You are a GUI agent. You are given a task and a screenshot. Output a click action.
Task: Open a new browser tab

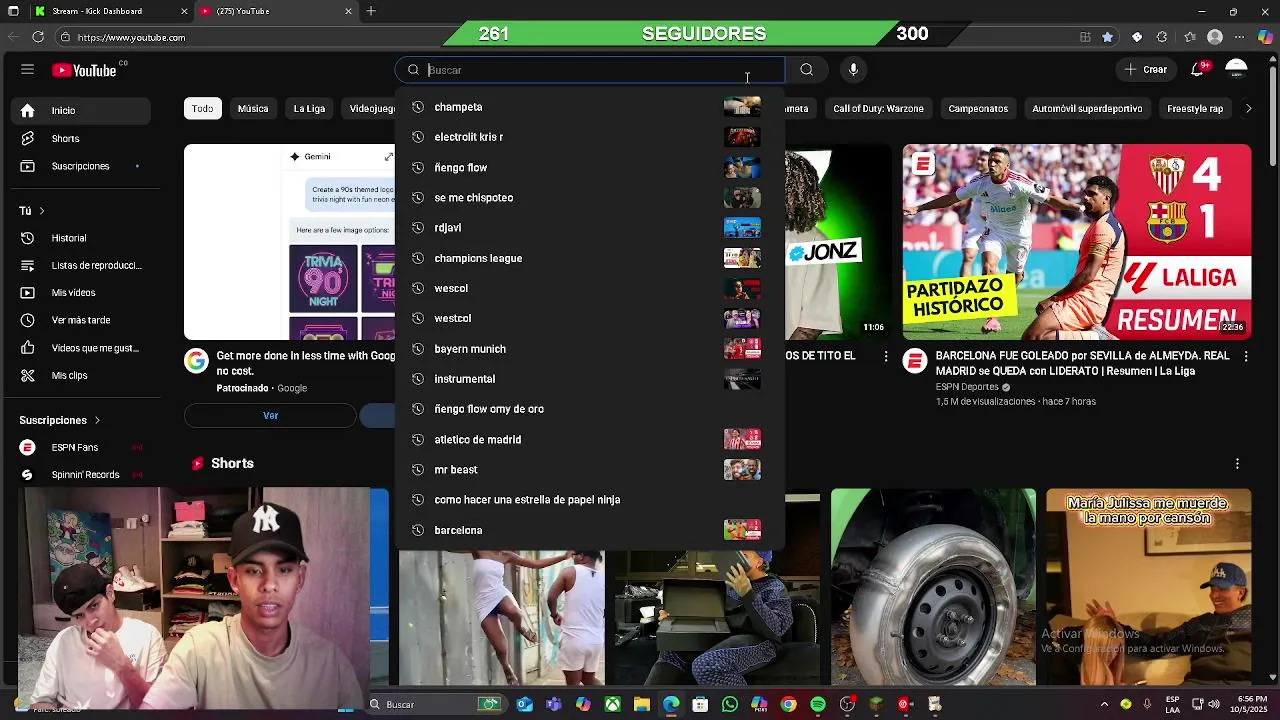point(371,11)
